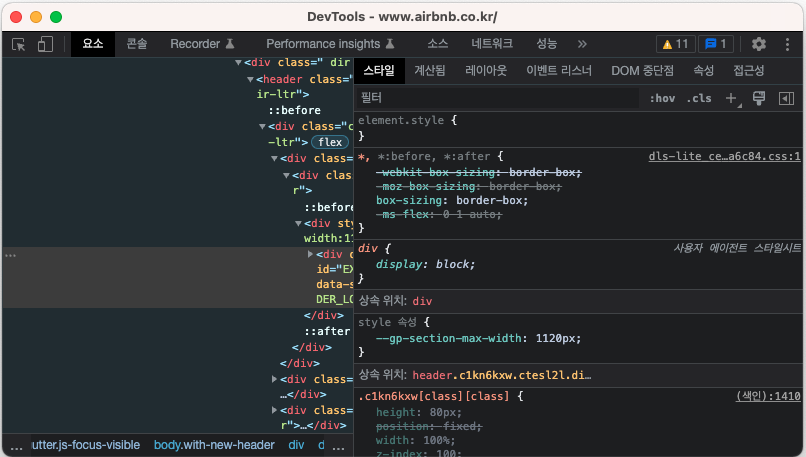Toggle the .cls element classes panel
Image resolution: width=806 pixels, height=457 pixels.
tap(699, 98)
